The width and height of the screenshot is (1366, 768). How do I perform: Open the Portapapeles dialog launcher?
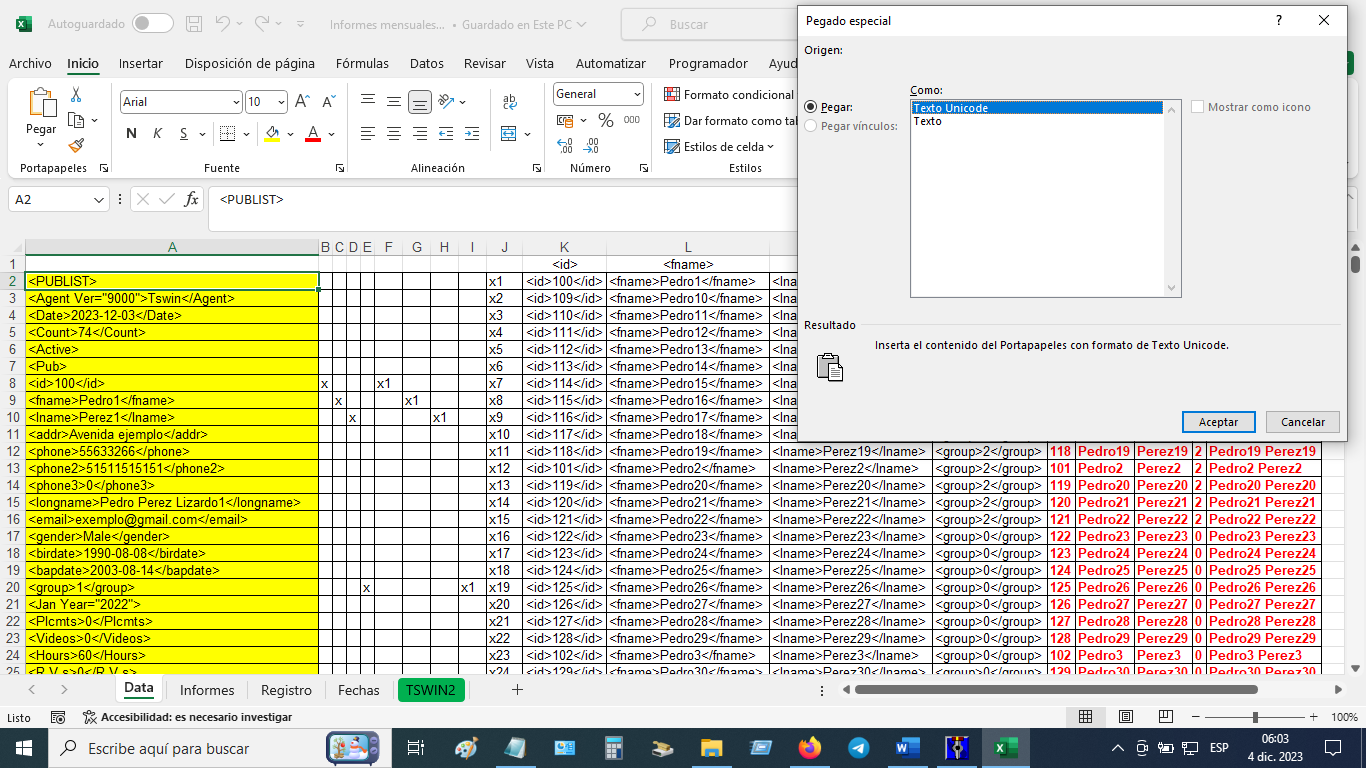(x=103, y=169)
